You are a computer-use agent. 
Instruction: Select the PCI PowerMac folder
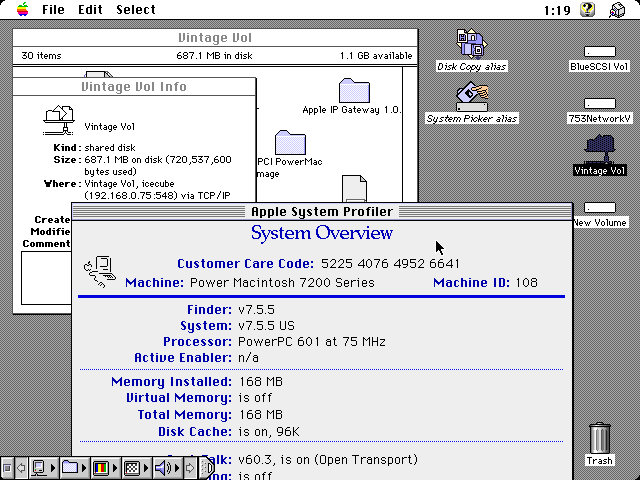(x=290, y=142)
